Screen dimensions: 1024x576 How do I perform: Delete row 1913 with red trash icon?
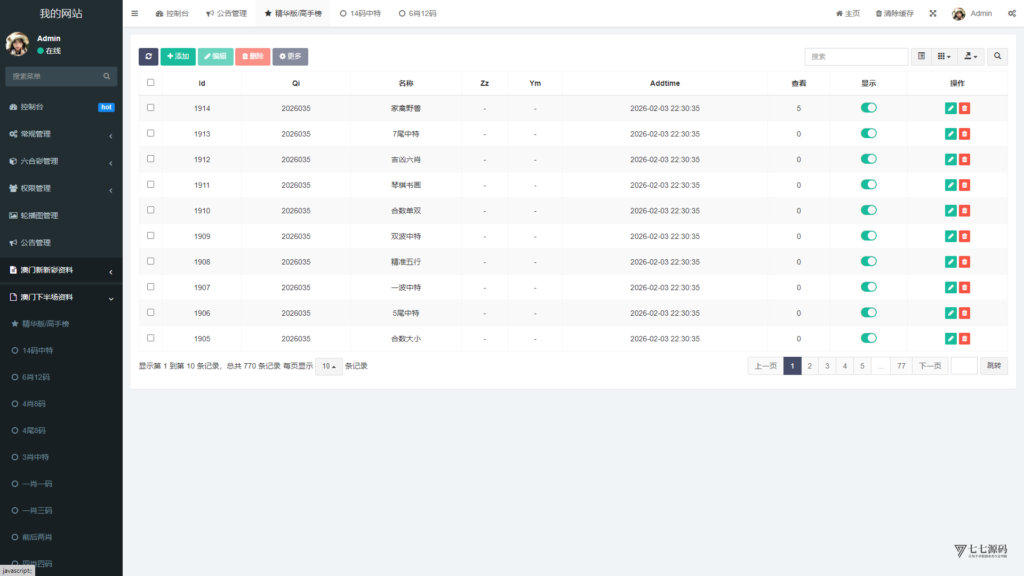(965, 134)
